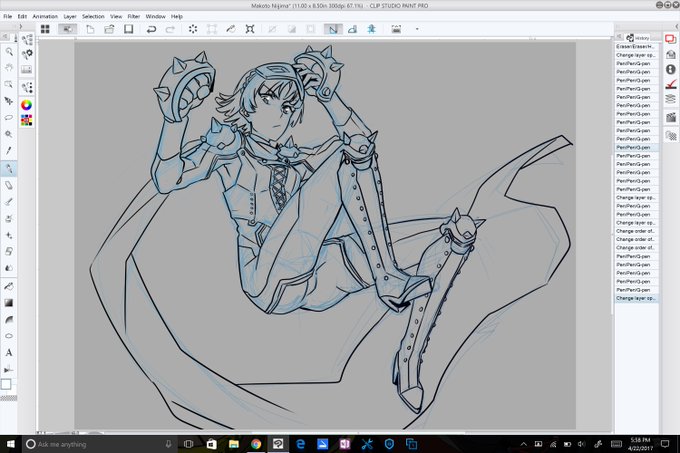Open the Help menu
The image size is (680, 453).
coord(177,16)
